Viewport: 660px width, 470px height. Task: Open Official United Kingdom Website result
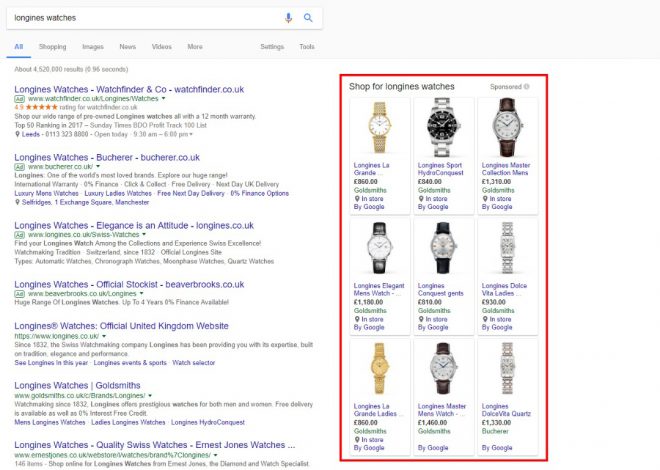click(x=121, y=326)
